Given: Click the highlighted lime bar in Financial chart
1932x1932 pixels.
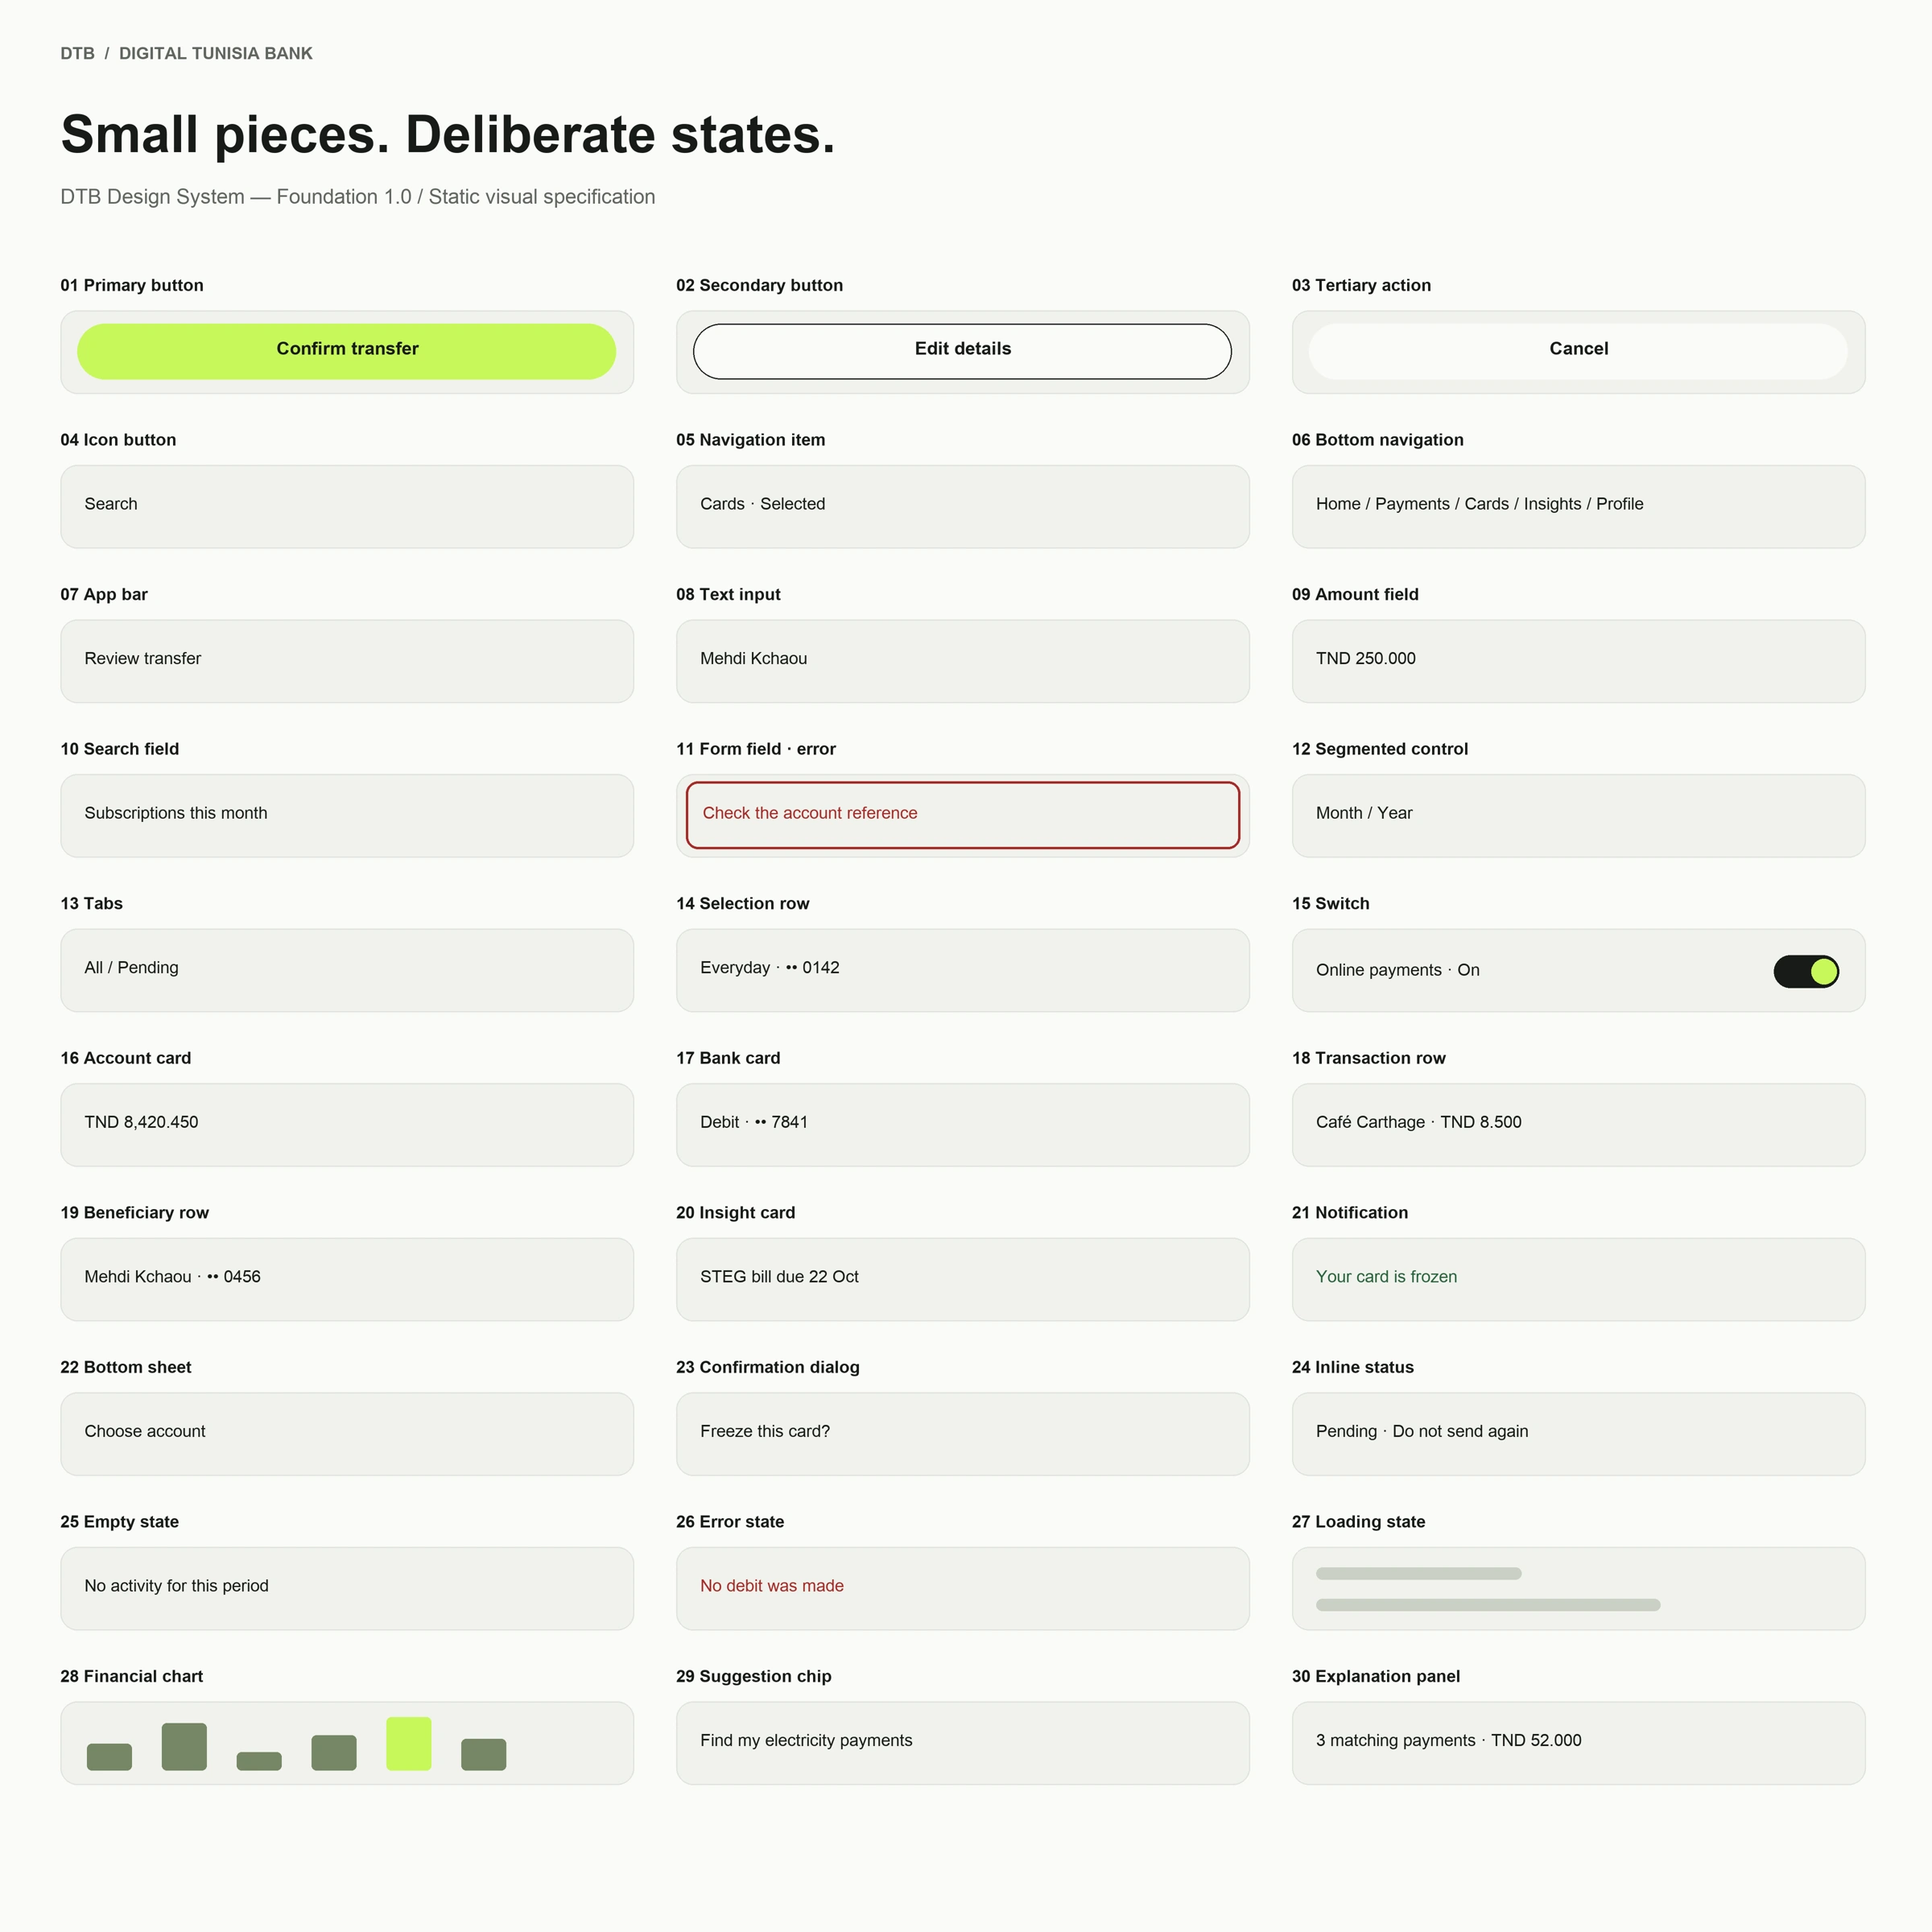Looking at the screenshot, I should pos(409,1744).
